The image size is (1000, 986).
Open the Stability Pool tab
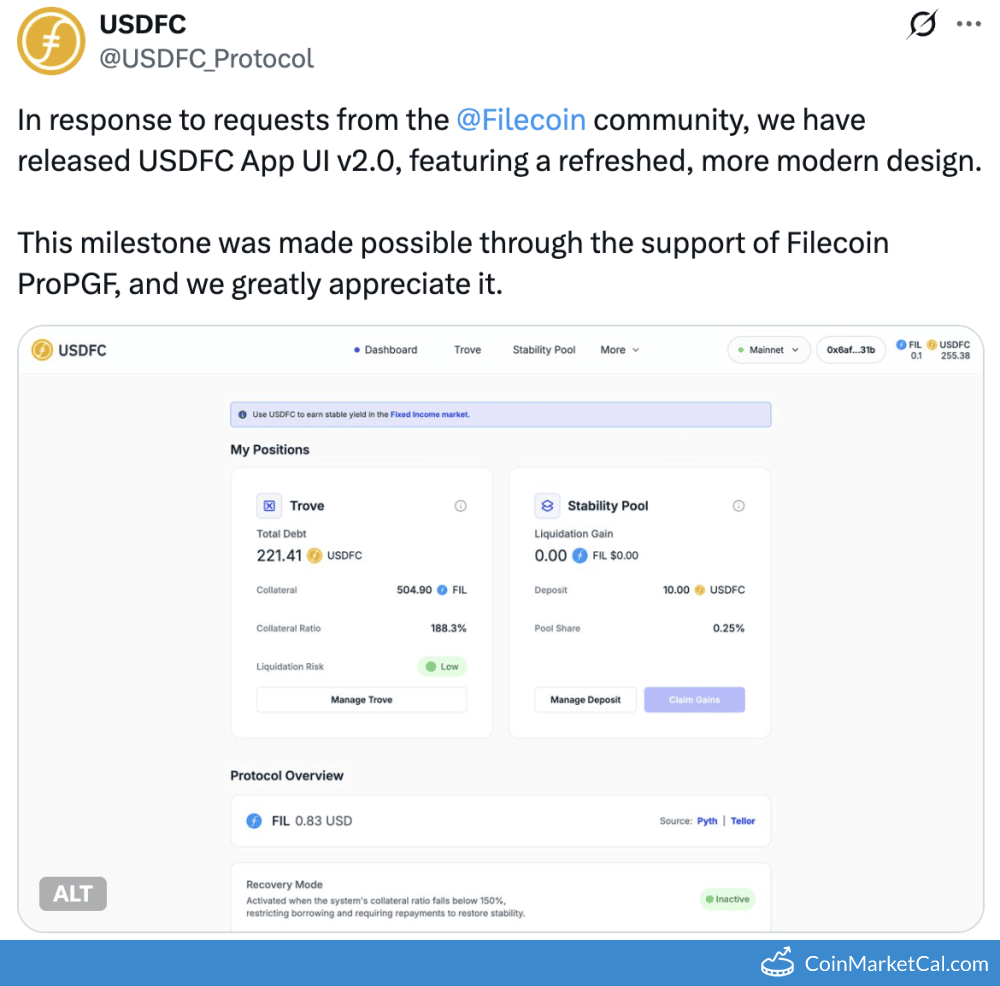[544, 350]
